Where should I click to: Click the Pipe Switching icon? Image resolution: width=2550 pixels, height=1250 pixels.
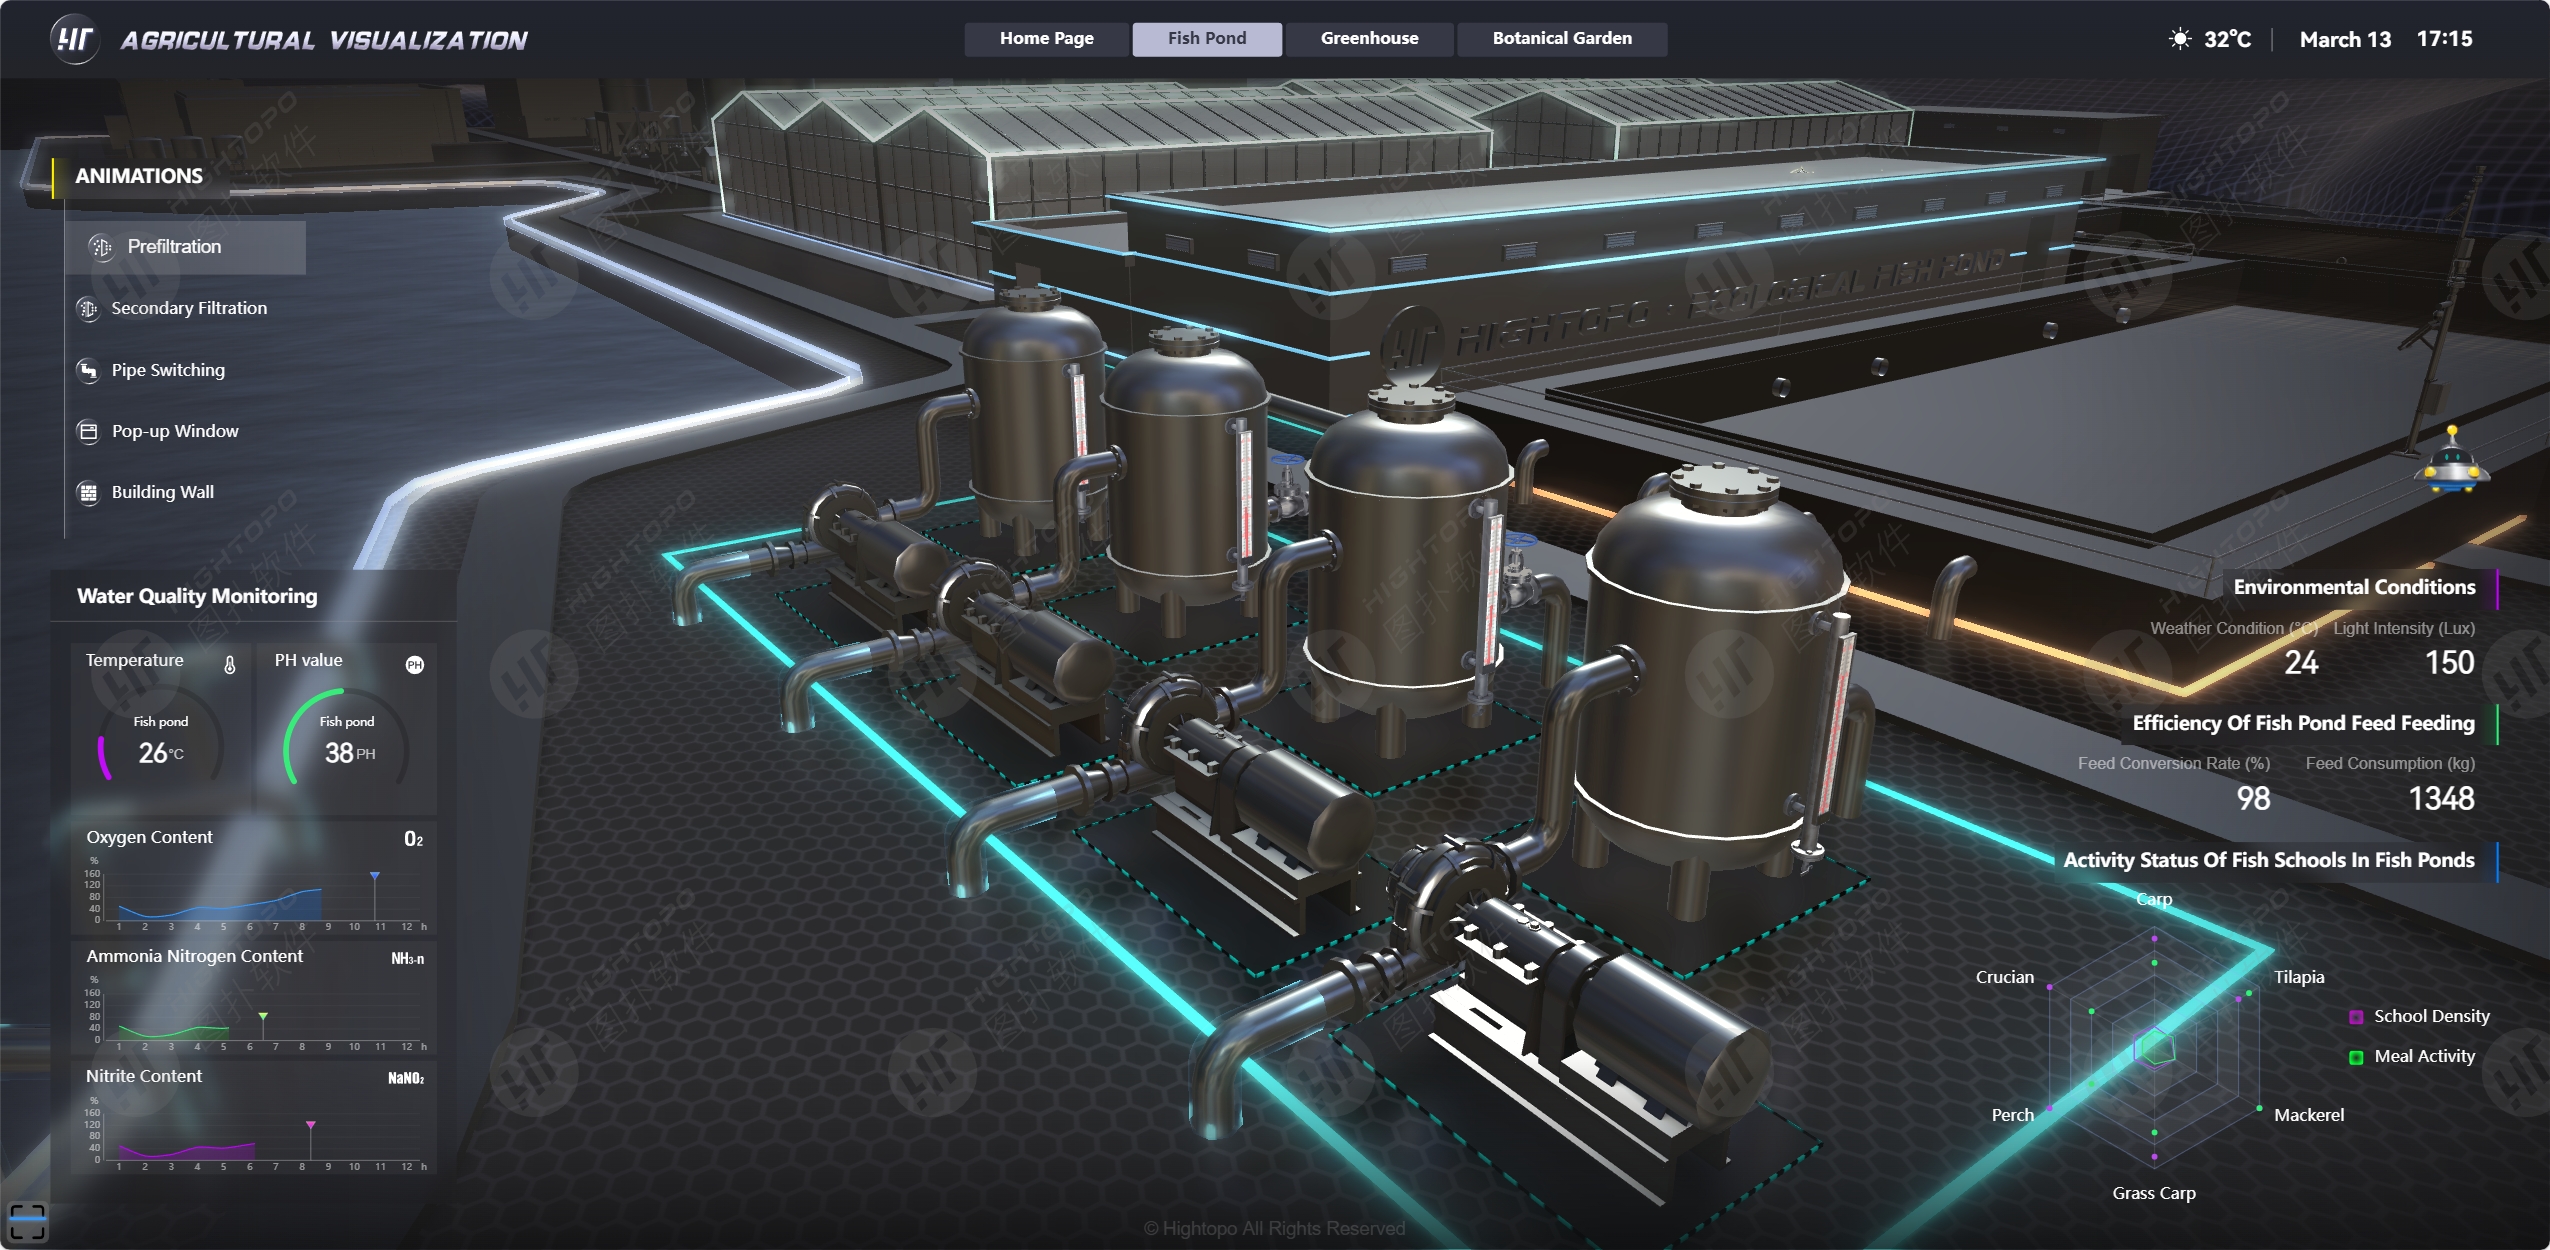click(88, 371)
